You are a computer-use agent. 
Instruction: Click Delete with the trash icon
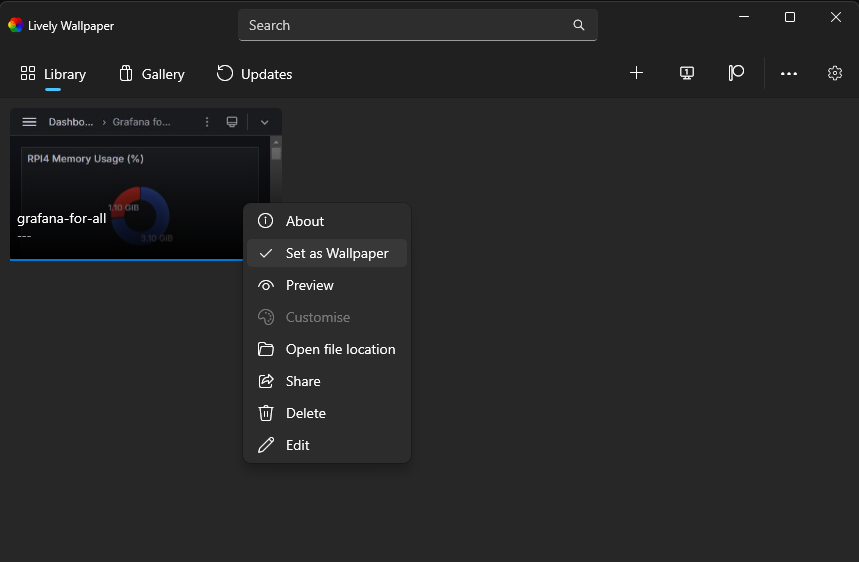click(x=327, y=413)
